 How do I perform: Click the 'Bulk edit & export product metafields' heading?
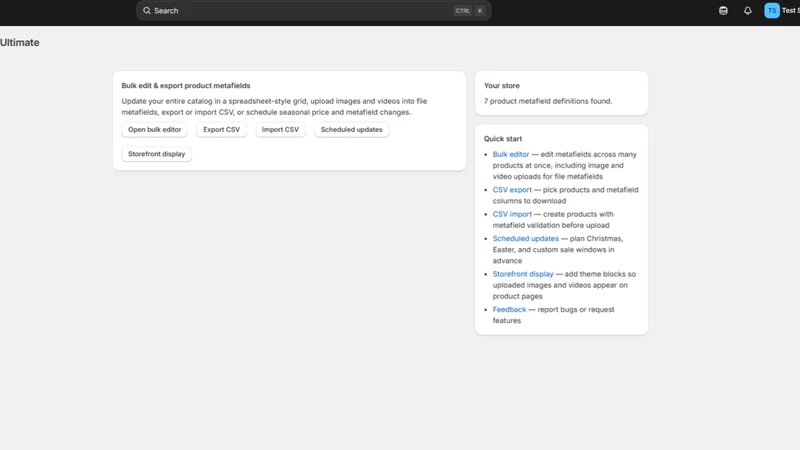click(x=186, y=86)
